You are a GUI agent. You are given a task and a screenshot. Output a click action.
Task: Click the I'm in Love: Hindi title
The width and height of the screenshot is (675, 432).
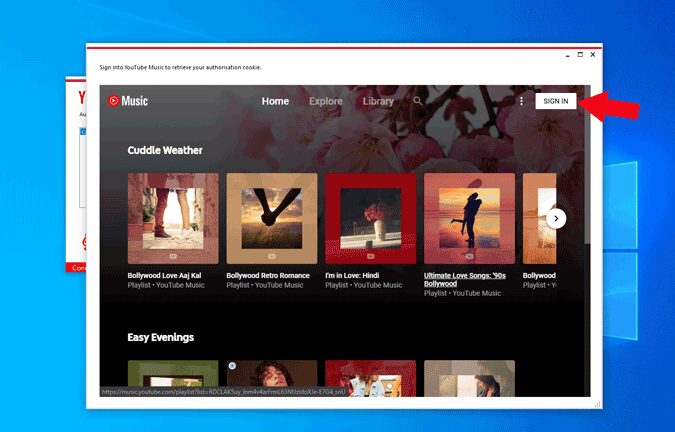352,275
